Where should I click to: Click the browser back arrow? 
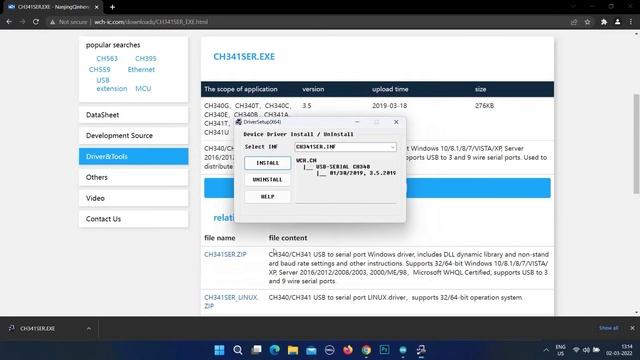(9, 22)
